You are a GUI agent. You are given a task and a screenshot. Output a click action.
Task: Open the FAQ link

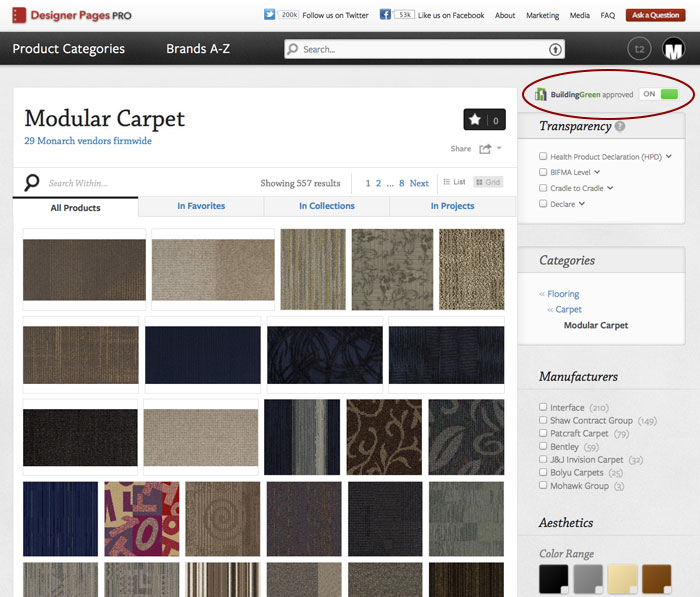tap(608, 15)
